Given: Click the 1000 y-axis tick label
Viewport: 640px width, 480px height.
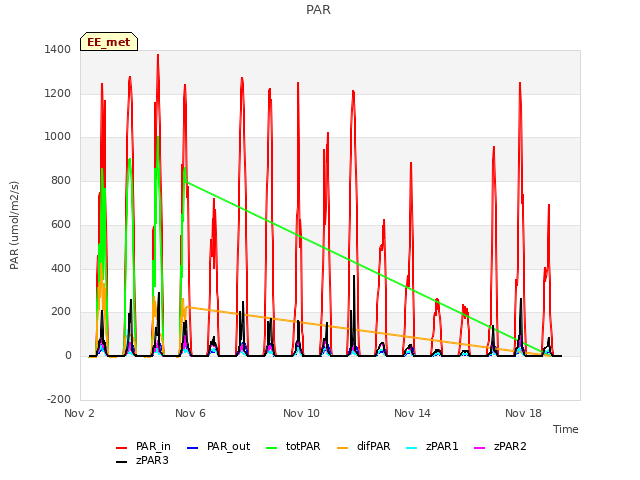Looking at the screenshot, I should 58,137.
